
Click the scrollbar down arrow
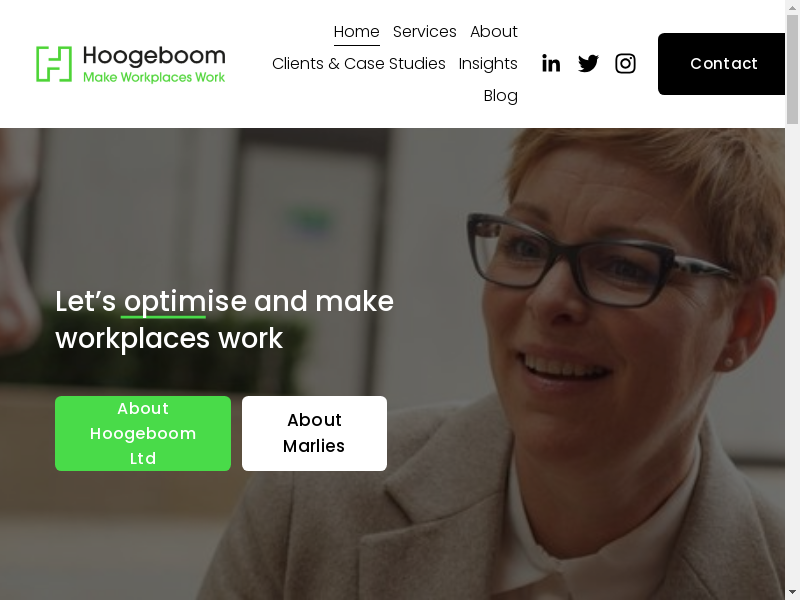792,594
